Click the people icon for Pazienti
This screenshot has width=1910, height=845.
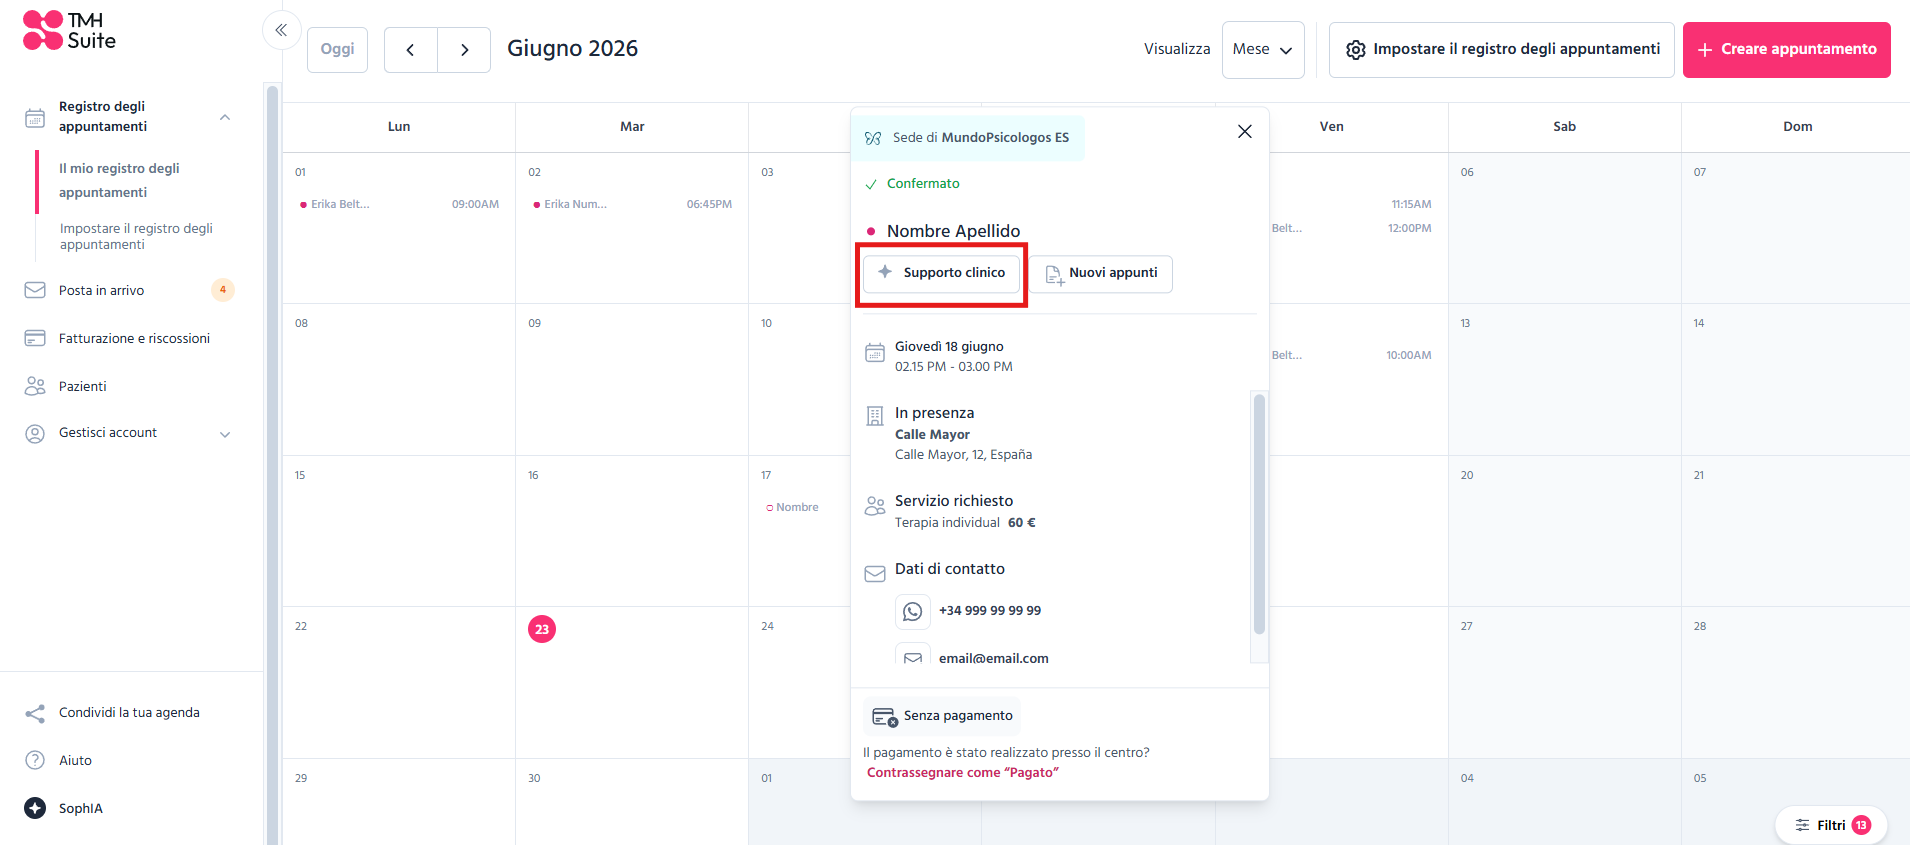[x=35, y=386]
